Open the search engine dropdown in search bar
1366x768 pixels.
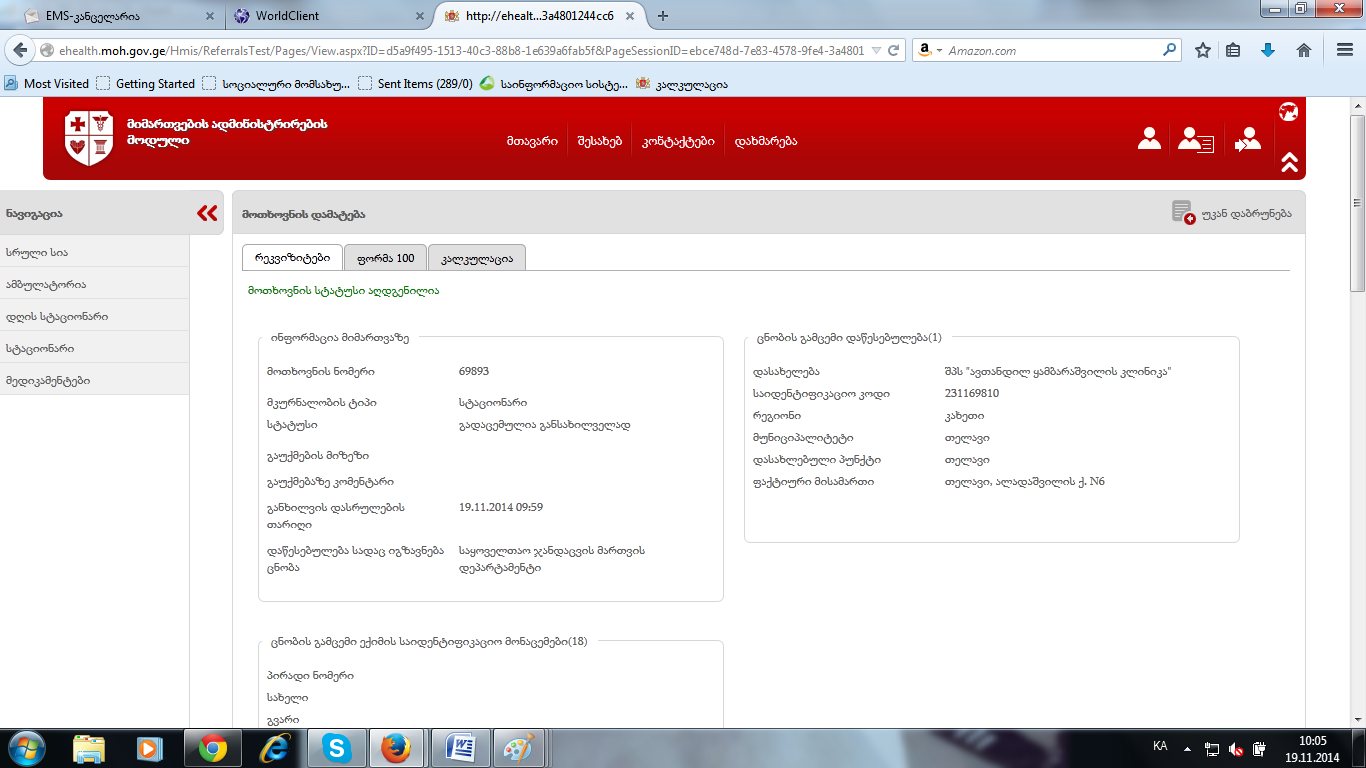(930, 50)
